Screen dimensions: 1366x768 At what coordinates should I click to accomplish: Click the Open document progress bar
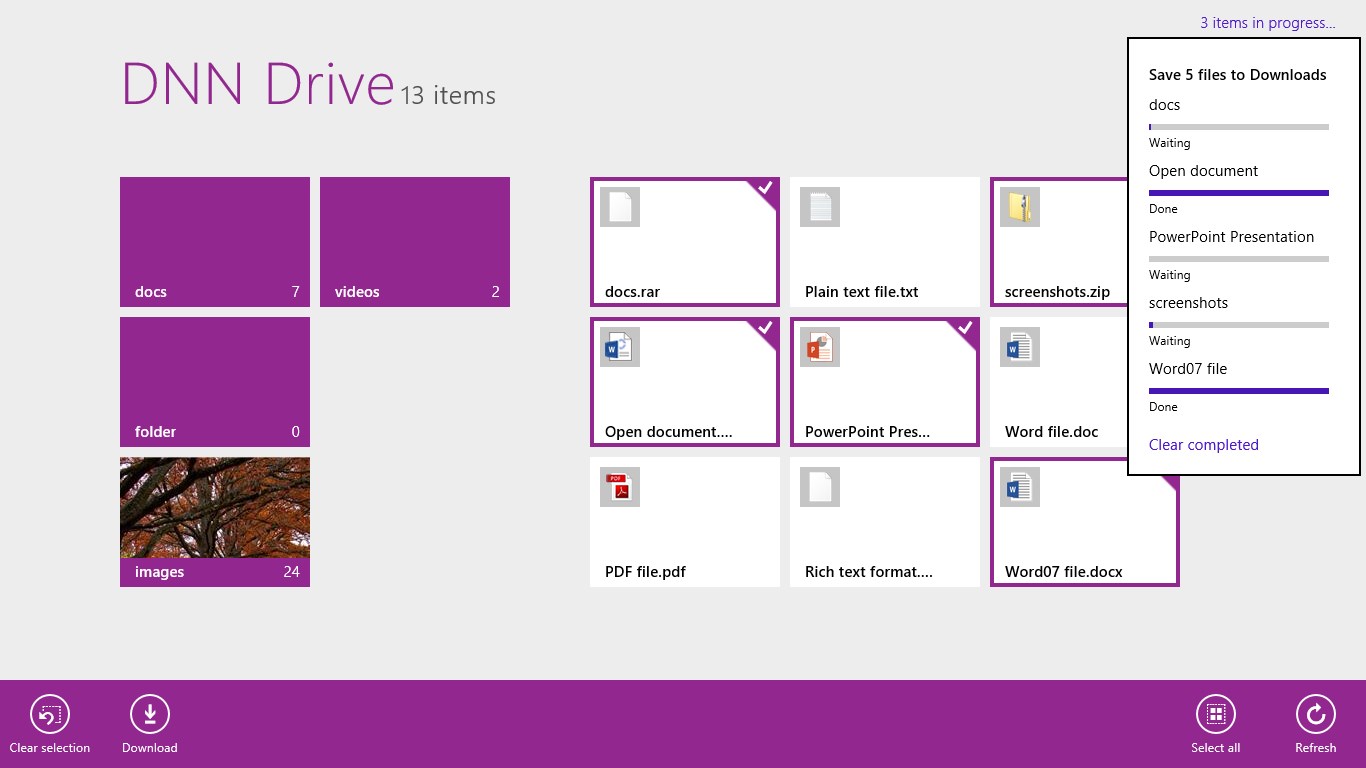tap(1239, 193)
